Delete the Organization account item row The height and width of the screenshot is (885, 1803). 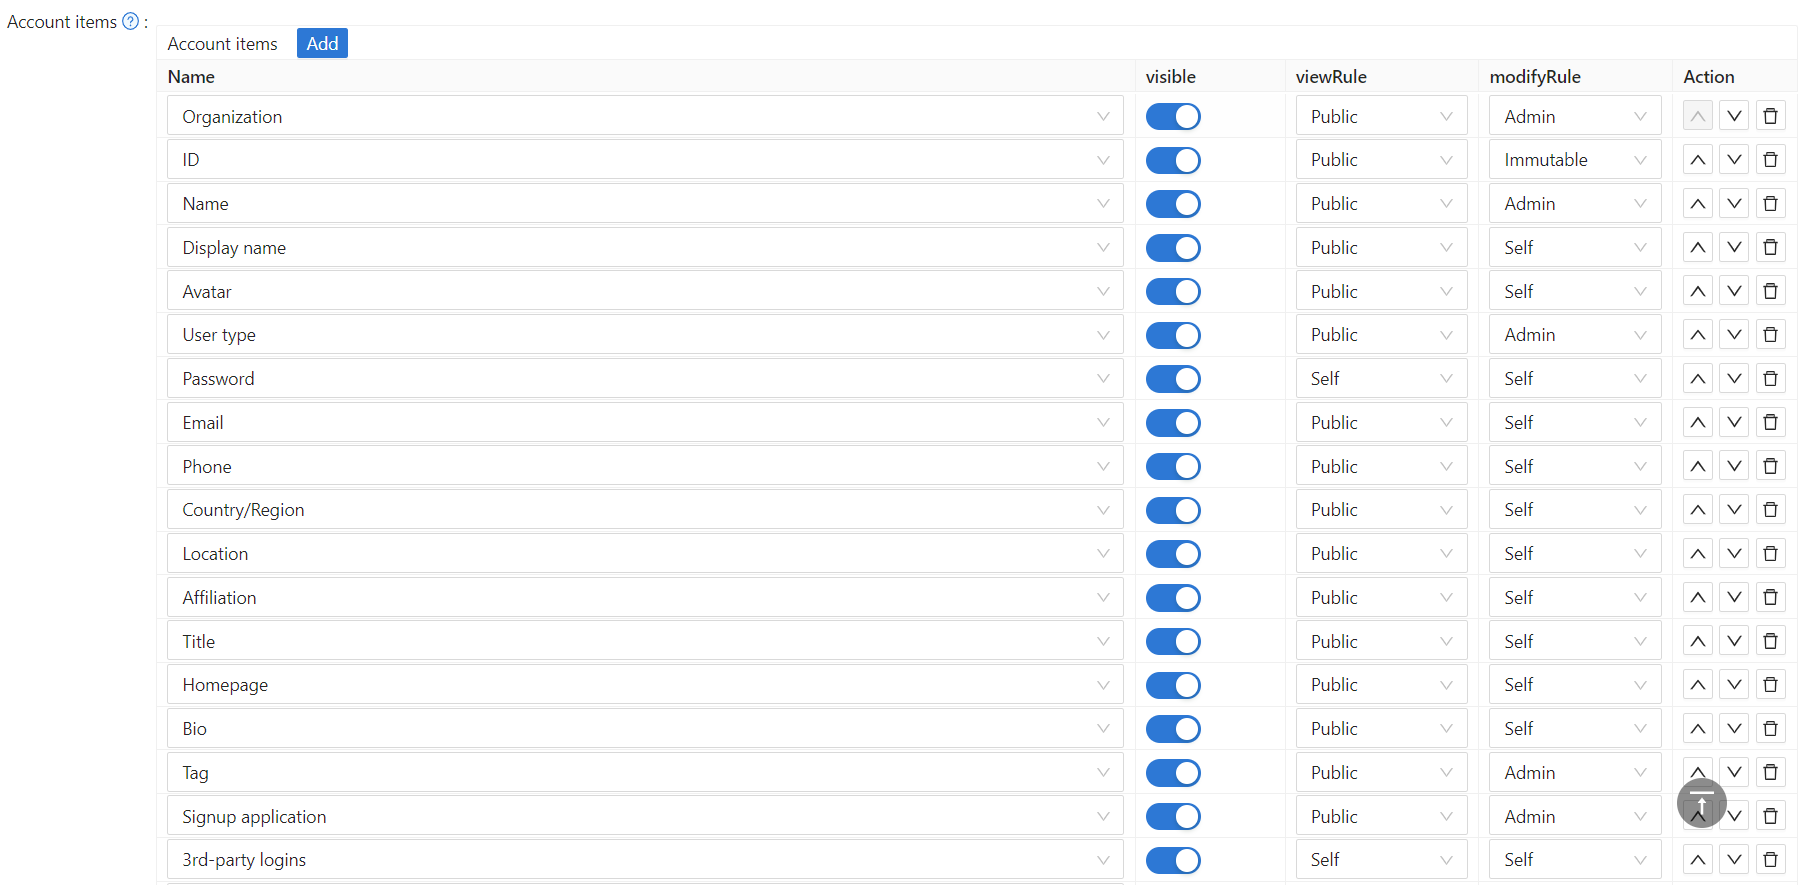coord(1770,116)
